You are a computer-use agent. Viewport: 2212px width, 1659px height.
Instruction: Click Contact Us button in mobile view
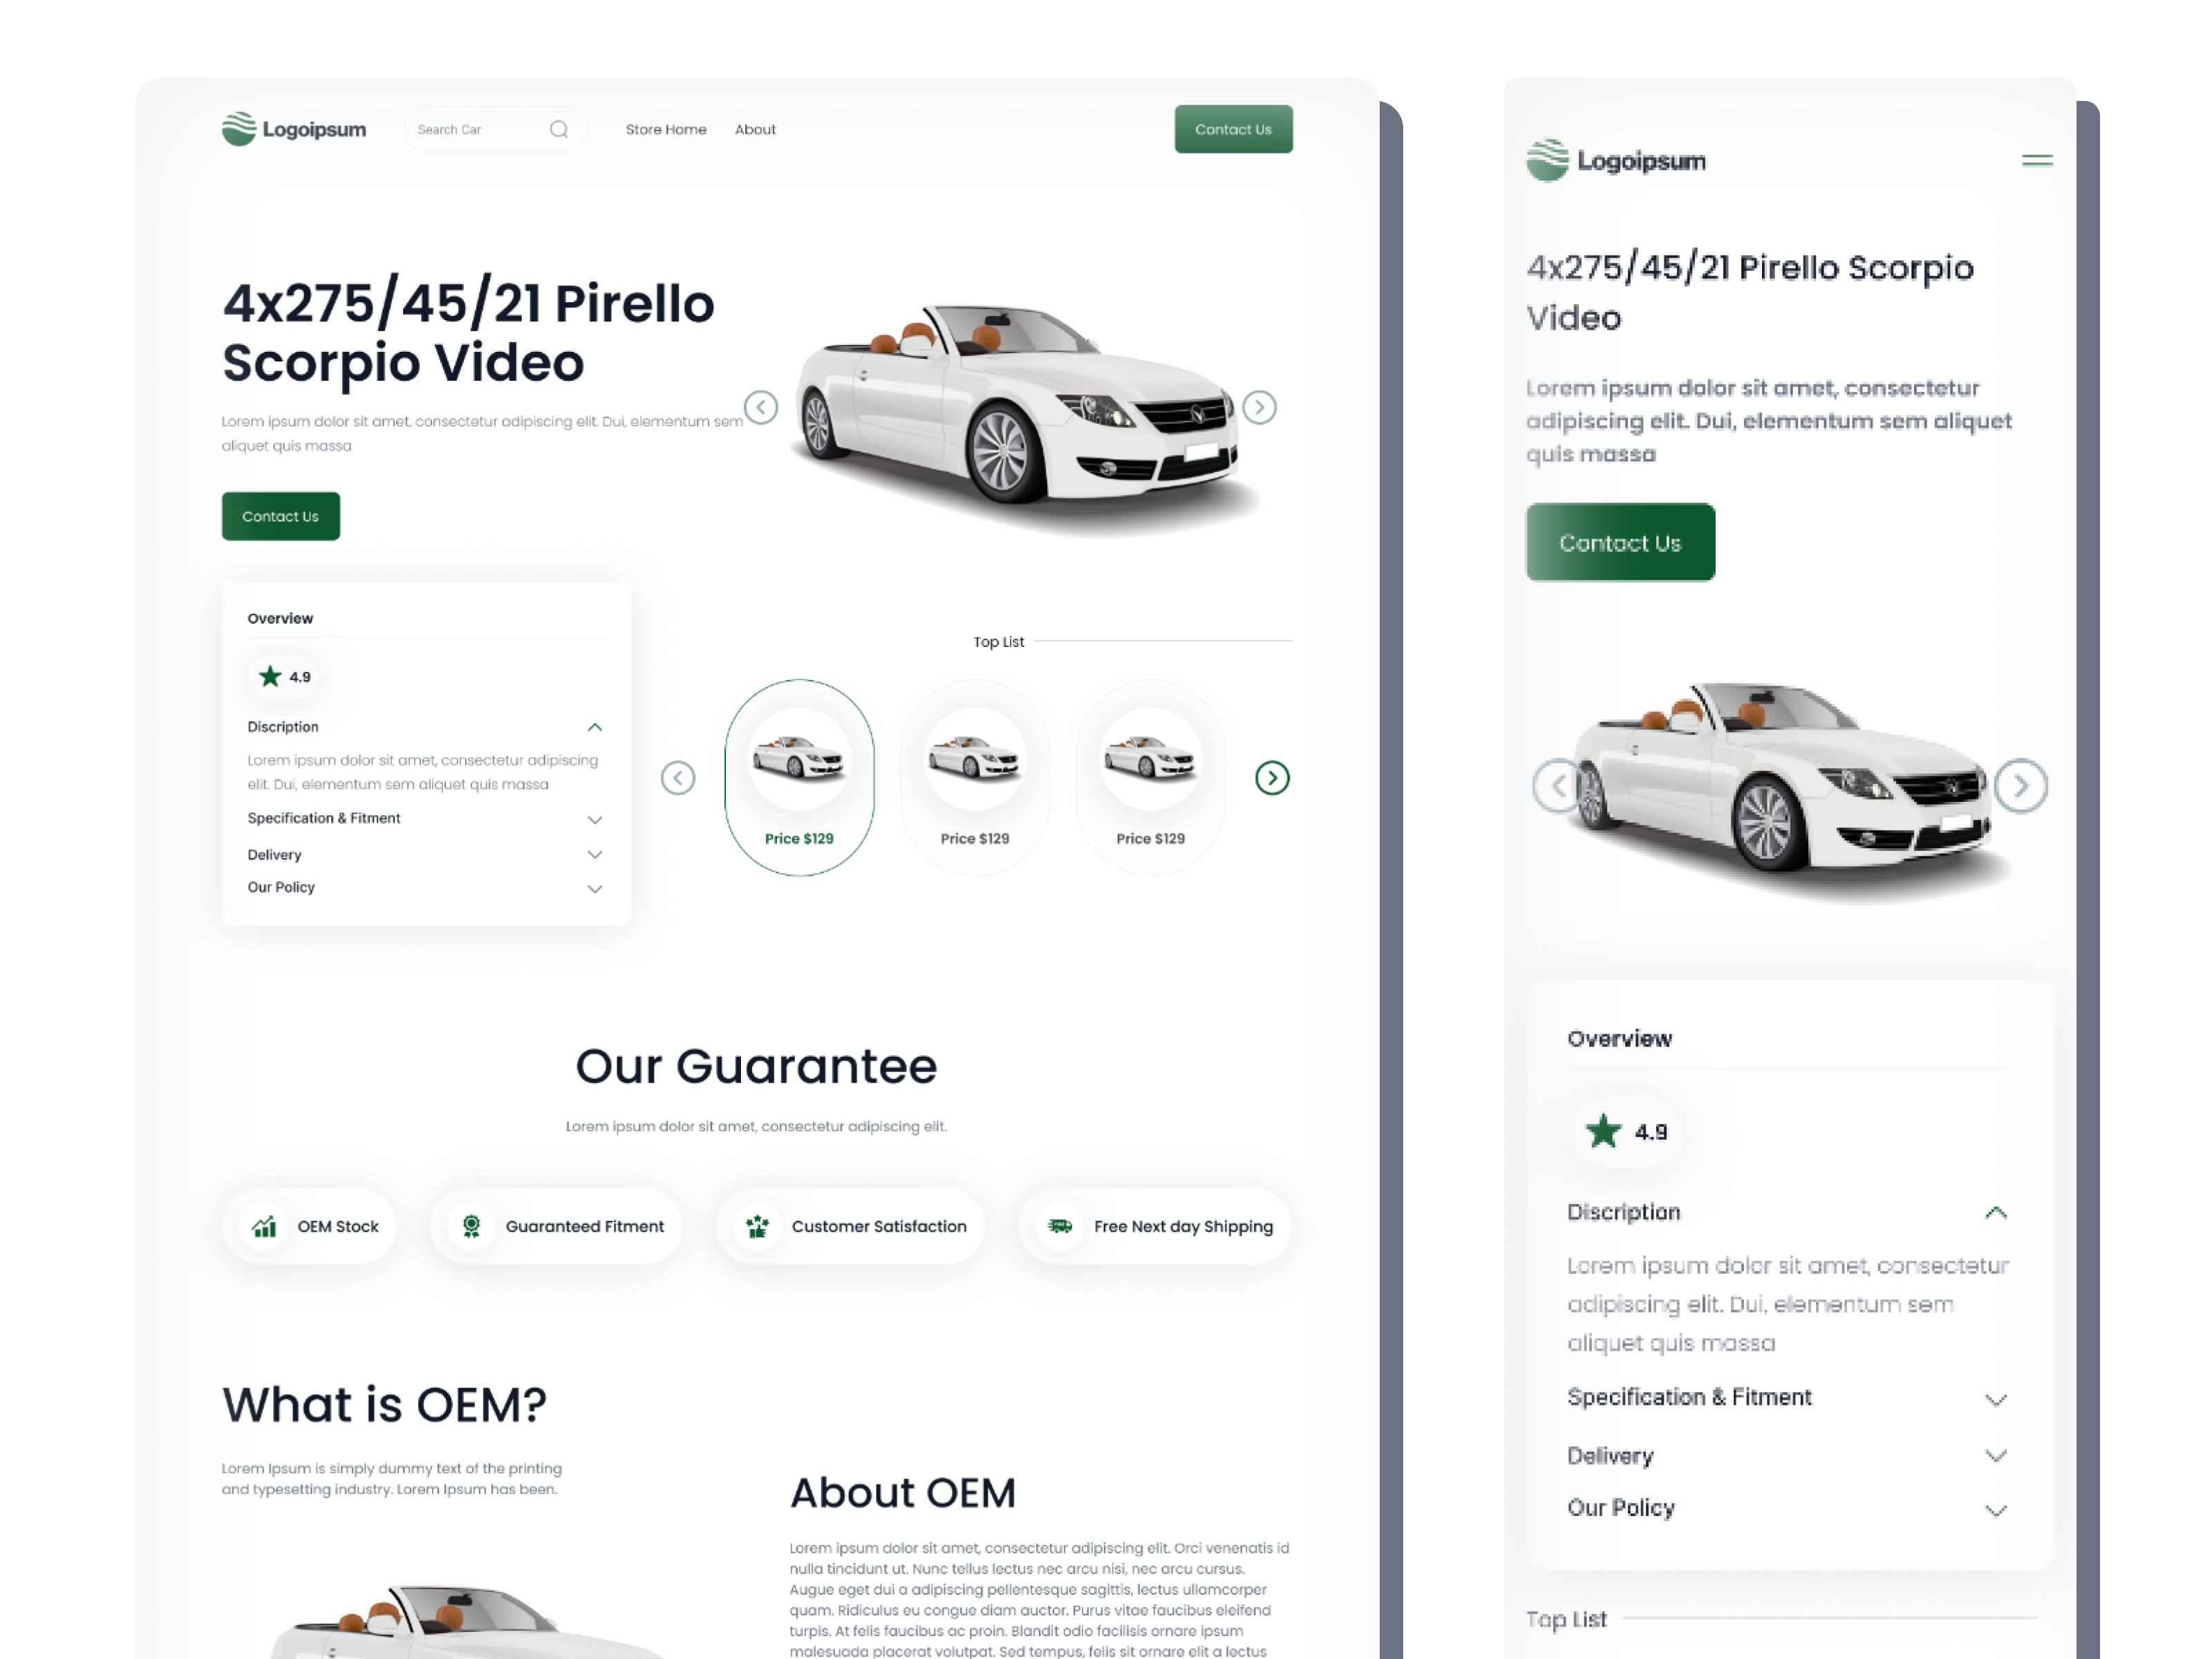tap(1620, 542)
